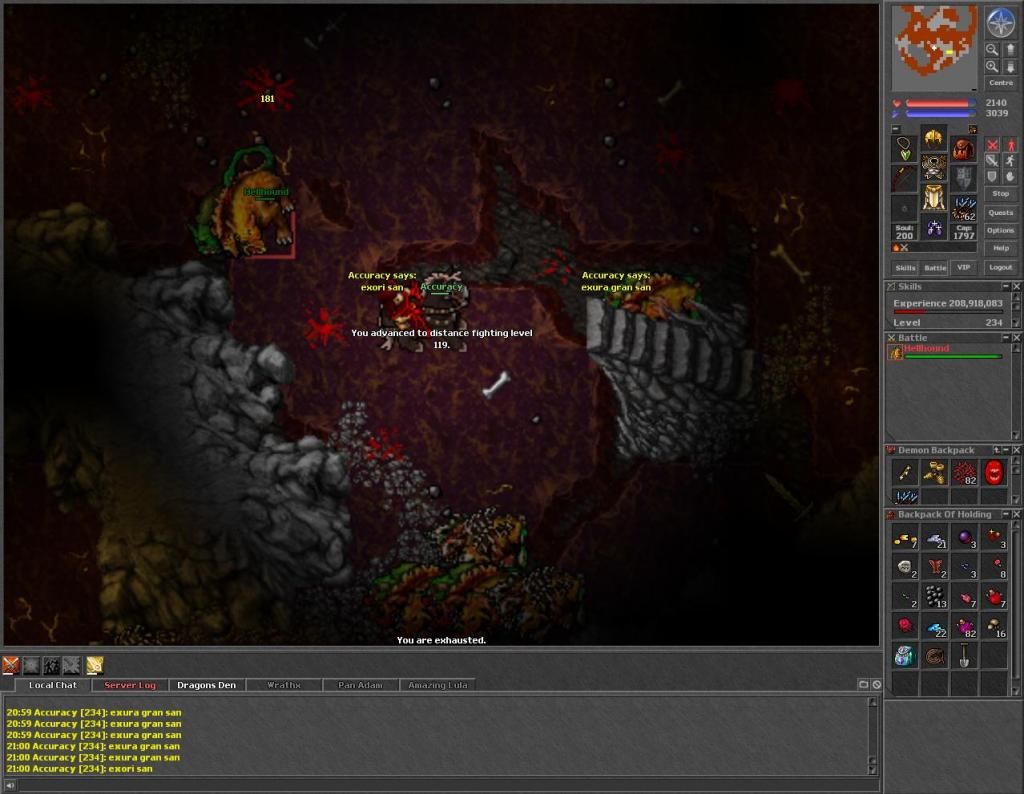The height and width of the screenshot is (794, 1024).
Task: Collapse the inventory panel minus button
Action: (x=896, y=129)
